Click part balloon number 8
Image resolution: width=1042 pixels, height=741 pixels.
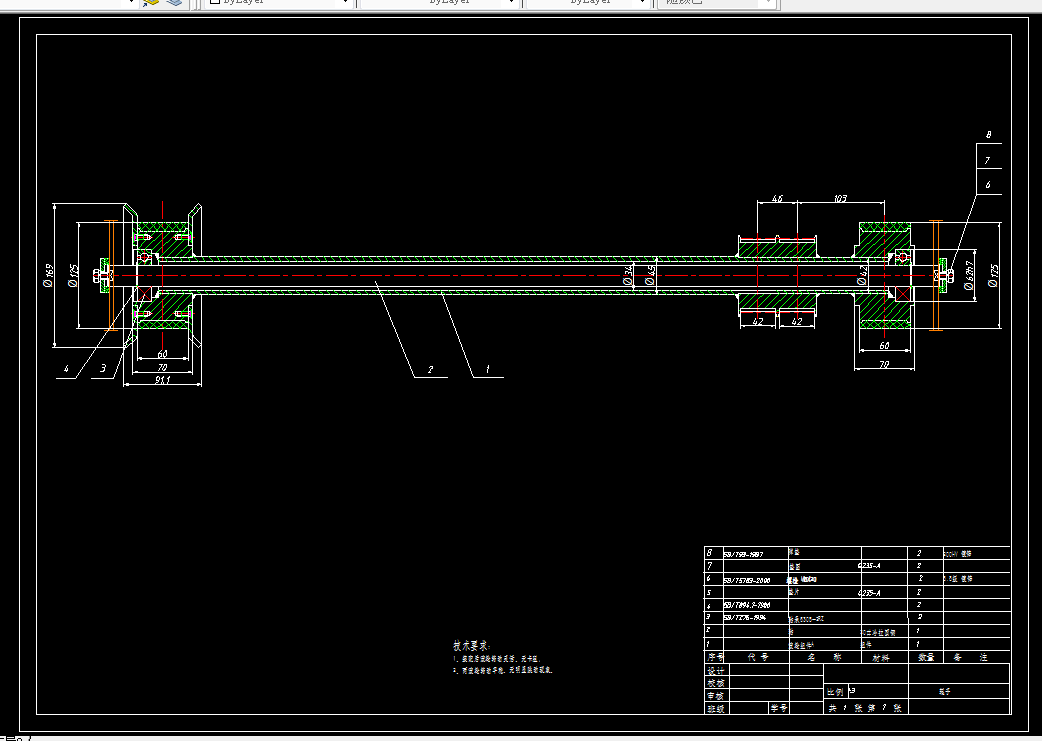[989, 135]
